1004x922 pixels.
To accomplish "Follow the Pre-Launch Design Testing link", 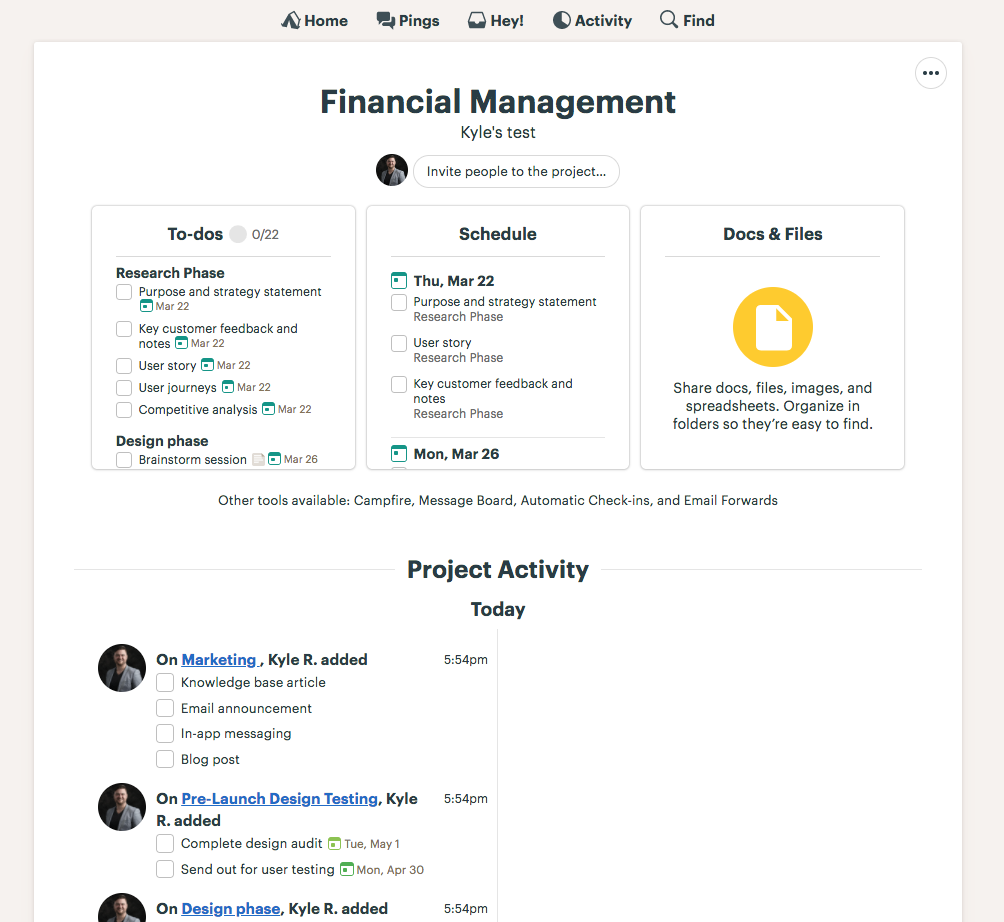I will point(280,799).
